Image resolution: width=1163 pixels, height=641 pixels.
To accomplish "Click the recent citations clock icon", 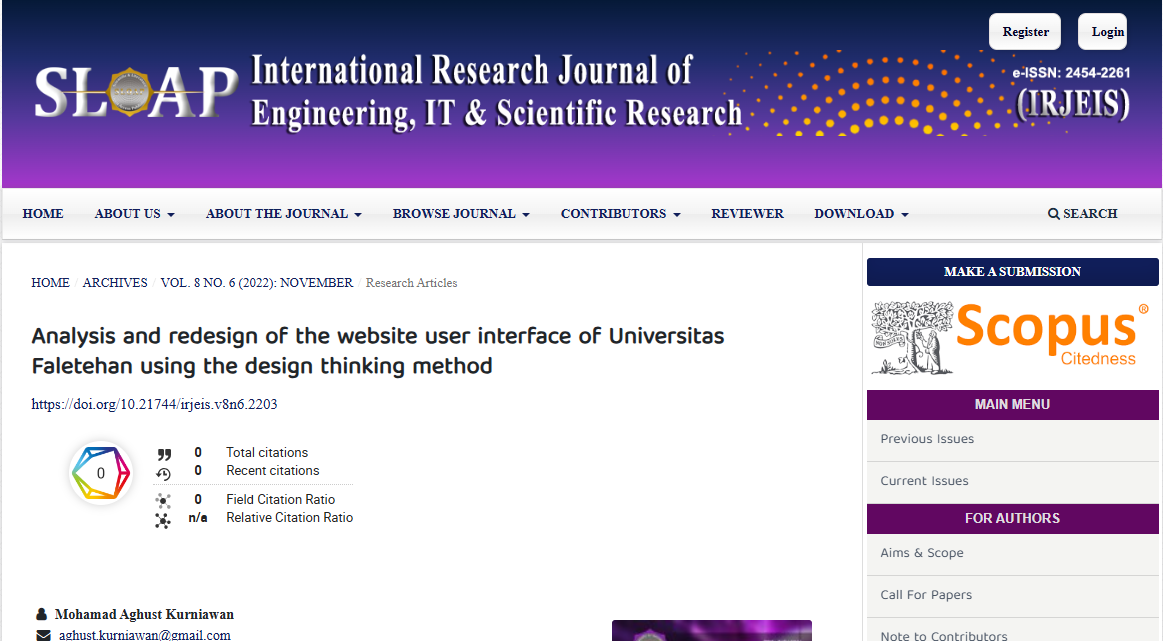I will pos(164,473).
